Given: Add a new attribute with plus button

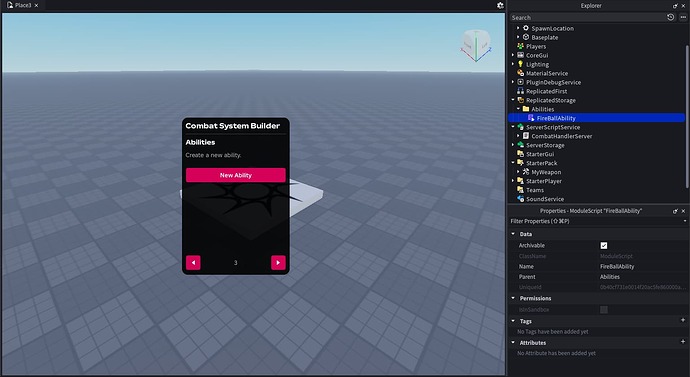Looking at the screenshot, I should click(683, 342).
